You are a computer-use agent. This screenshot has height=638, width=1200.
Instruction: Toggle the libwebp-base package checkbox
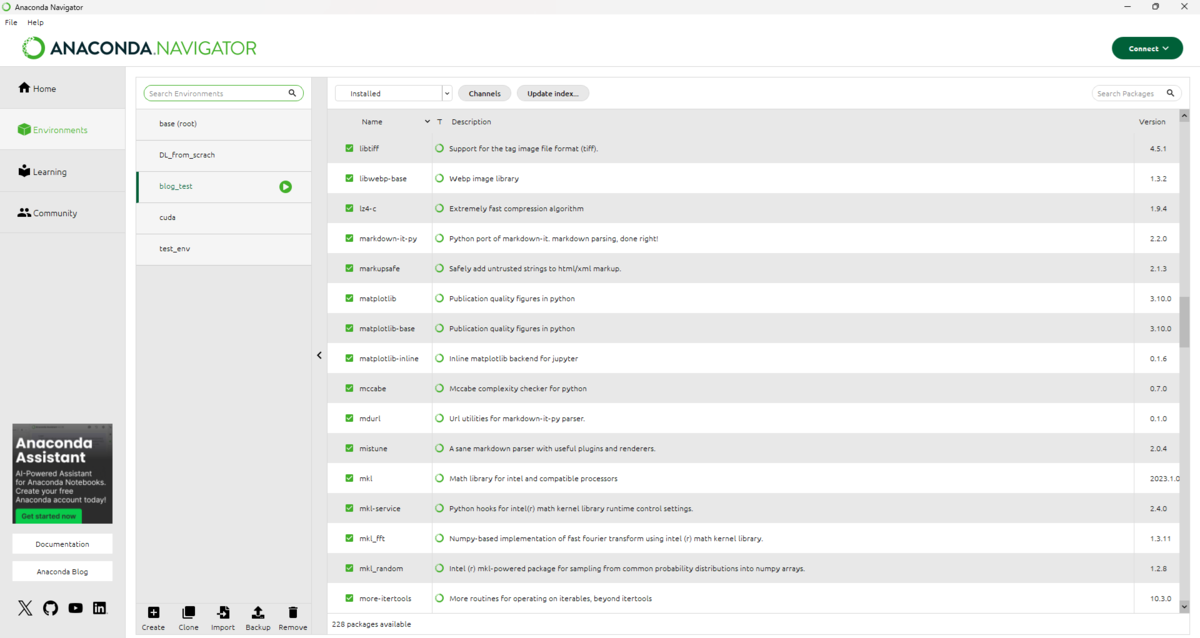point(349,178)
